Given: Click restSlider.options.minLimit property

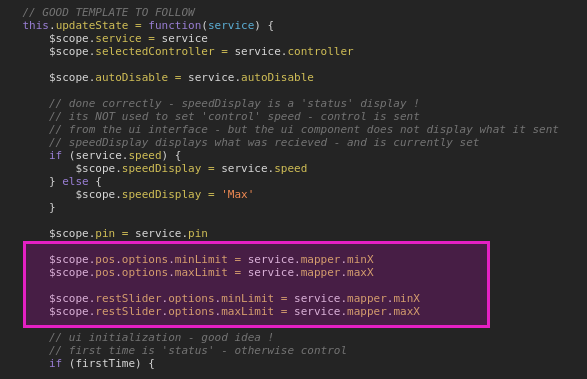Looking at the screenshot, I should point(185,298).
